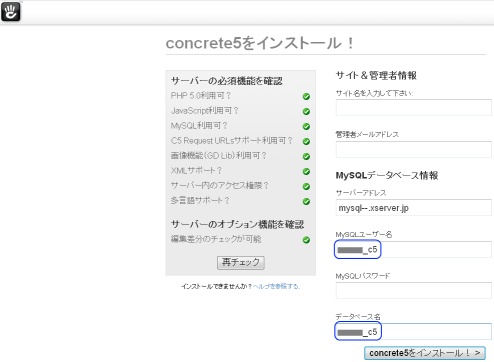Screen dimensions: 494x362
Task: Click 画像機能(GD Lib)利用可？ text
Action: 219,156
